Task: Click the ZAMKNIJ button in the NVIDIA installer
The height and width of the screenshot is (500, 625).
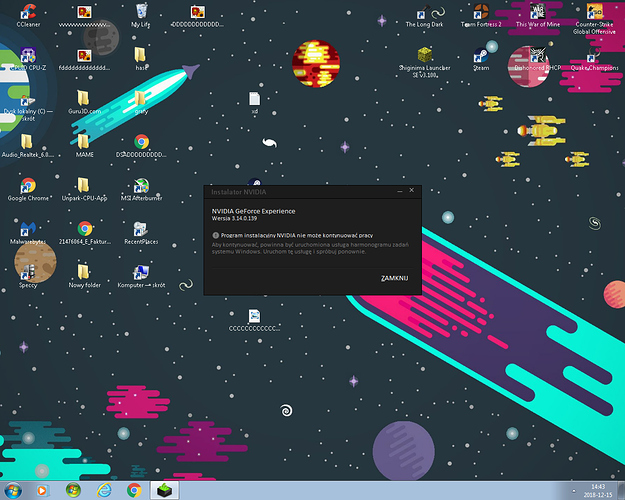Action: pyautogui.click(x=395, y=278)
